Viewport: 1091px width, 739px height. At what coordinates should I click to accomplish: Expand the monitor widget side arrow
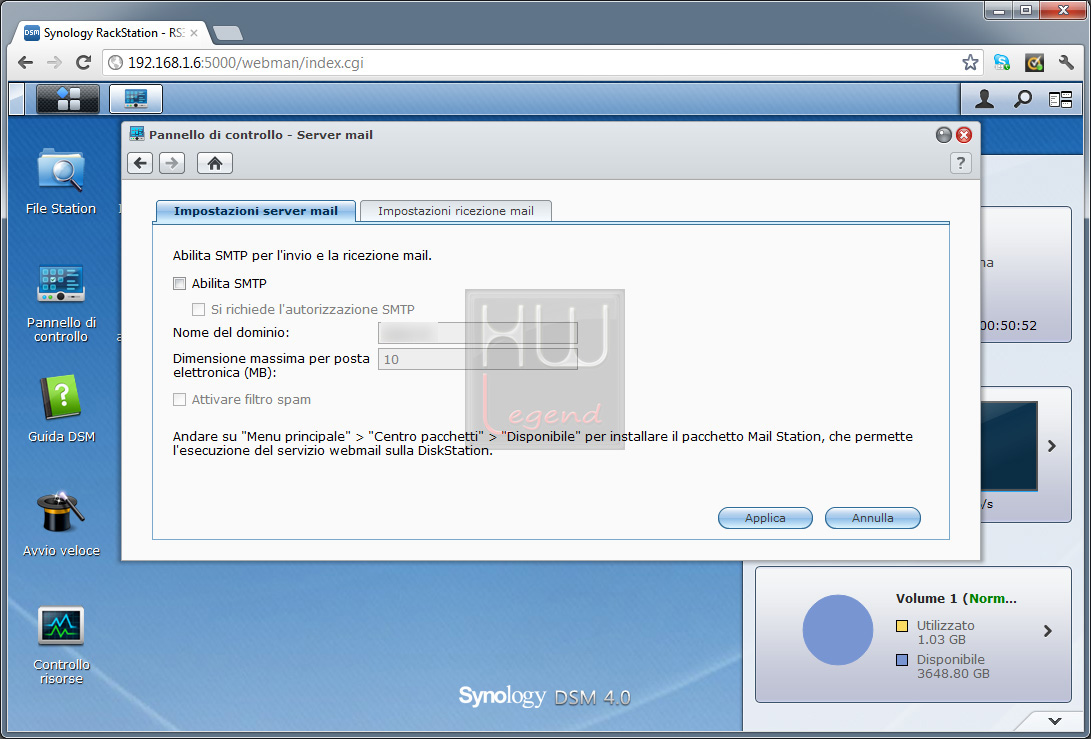1052,446
